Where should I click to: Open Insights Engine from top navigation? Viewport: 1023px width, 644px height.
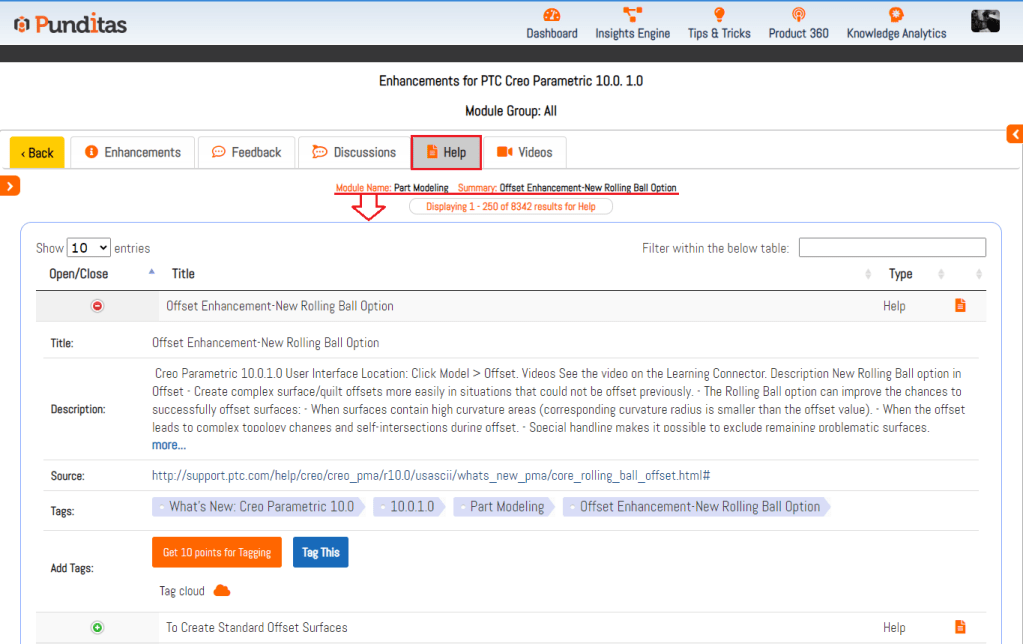coord(632,15)
